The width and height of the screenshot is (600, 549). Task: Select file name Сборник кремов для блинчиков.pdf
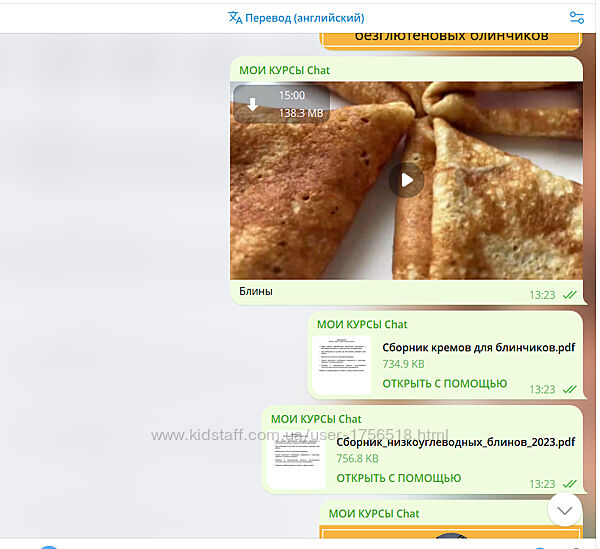[x=478, y=348]
